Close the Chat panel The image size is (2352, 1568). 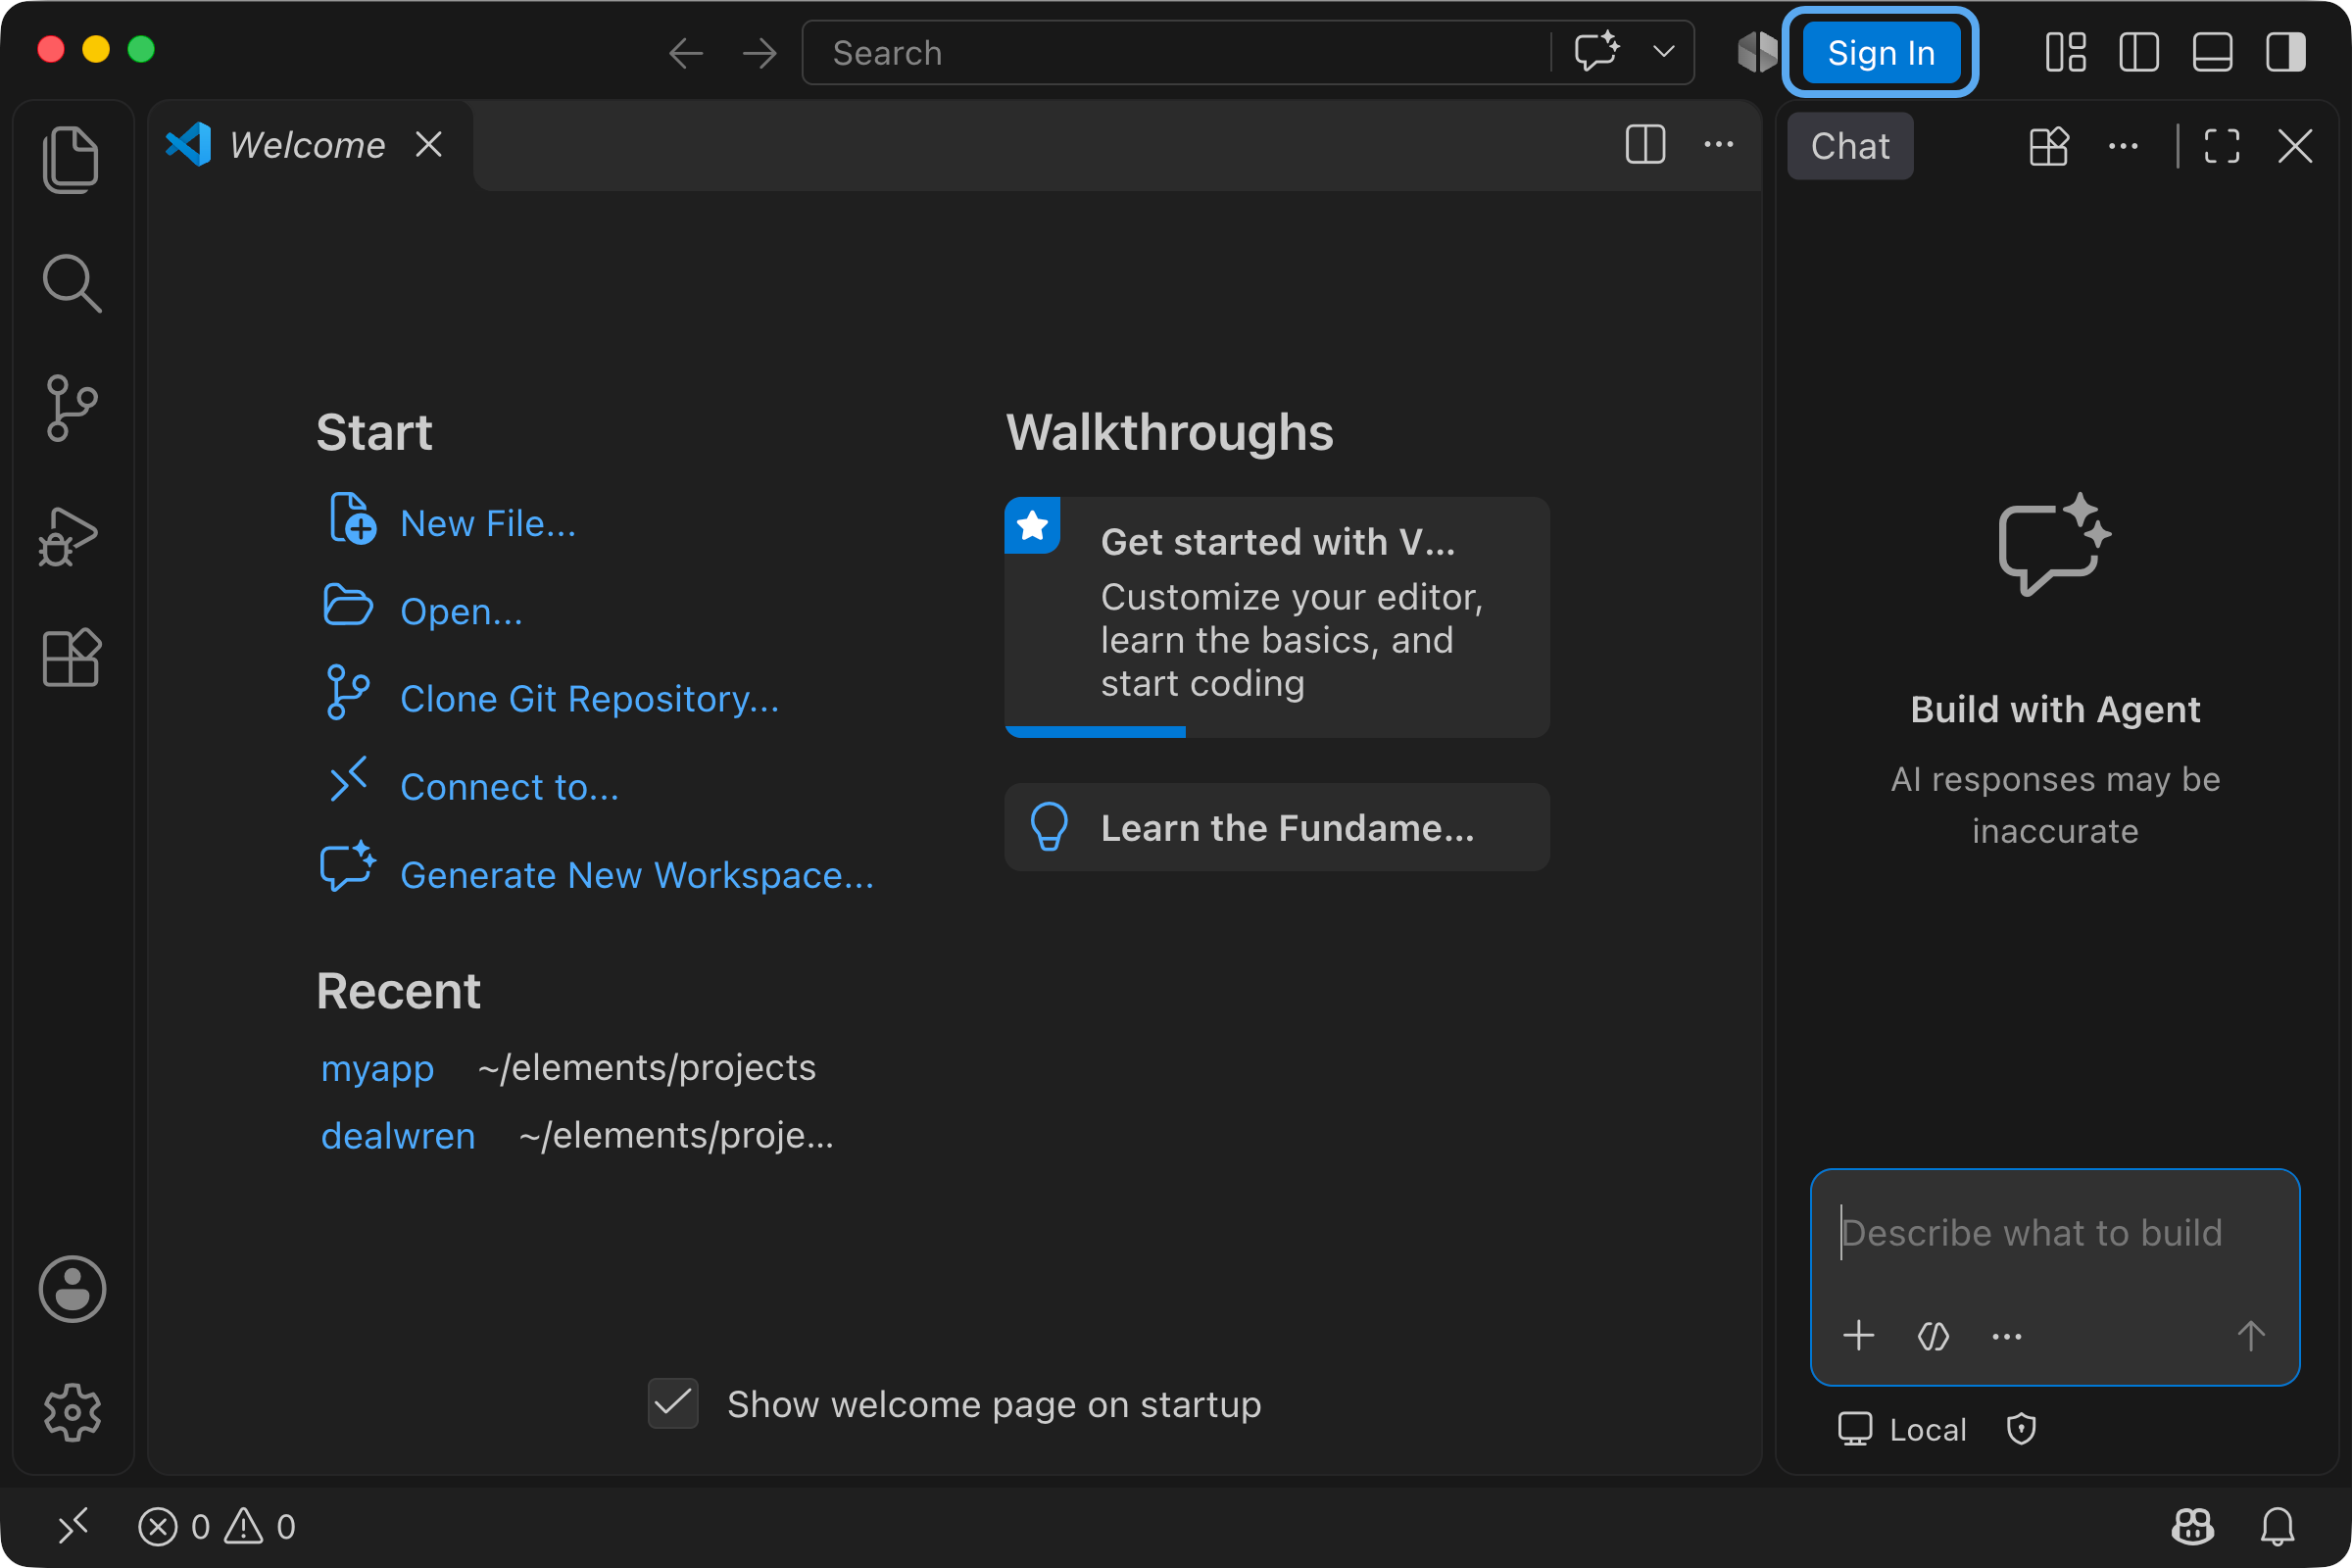point(2294,147)
